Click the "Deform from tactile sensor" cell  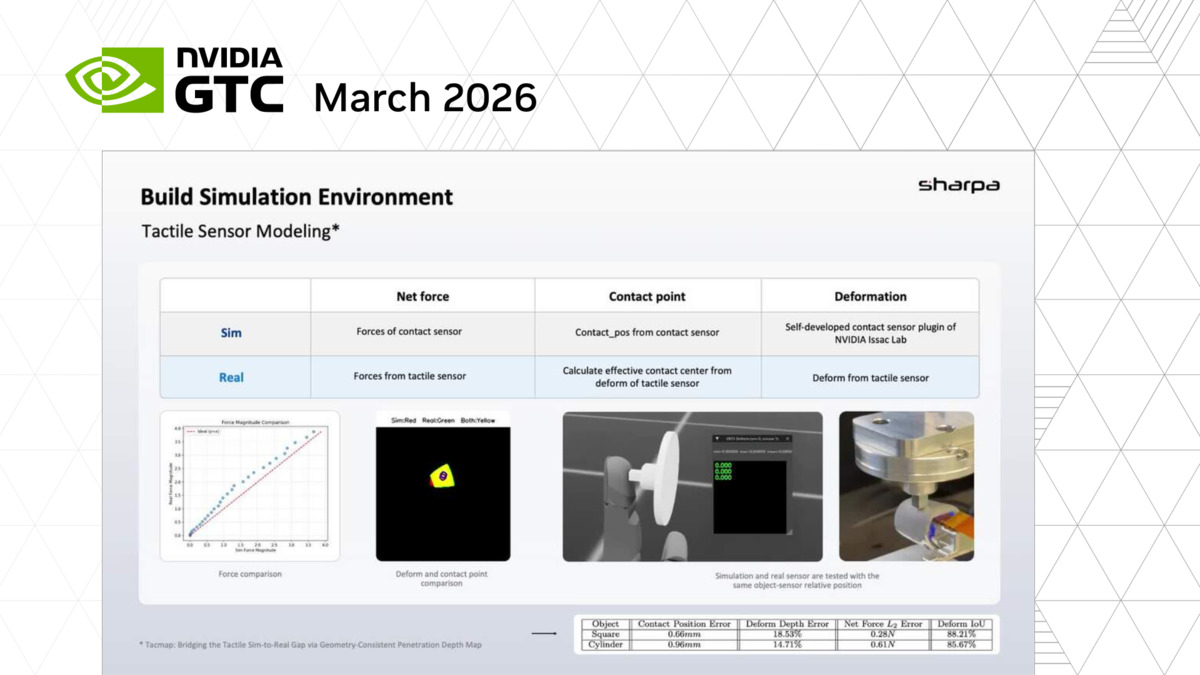[870, 377]
